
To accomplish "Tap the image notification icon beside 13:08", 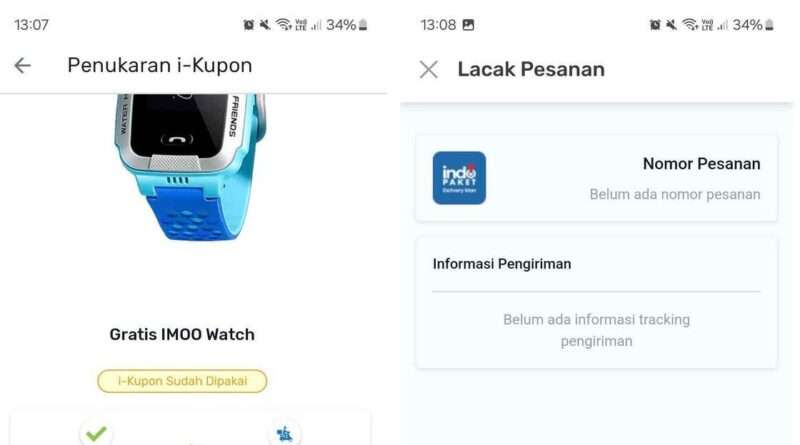I will [468, 24].
